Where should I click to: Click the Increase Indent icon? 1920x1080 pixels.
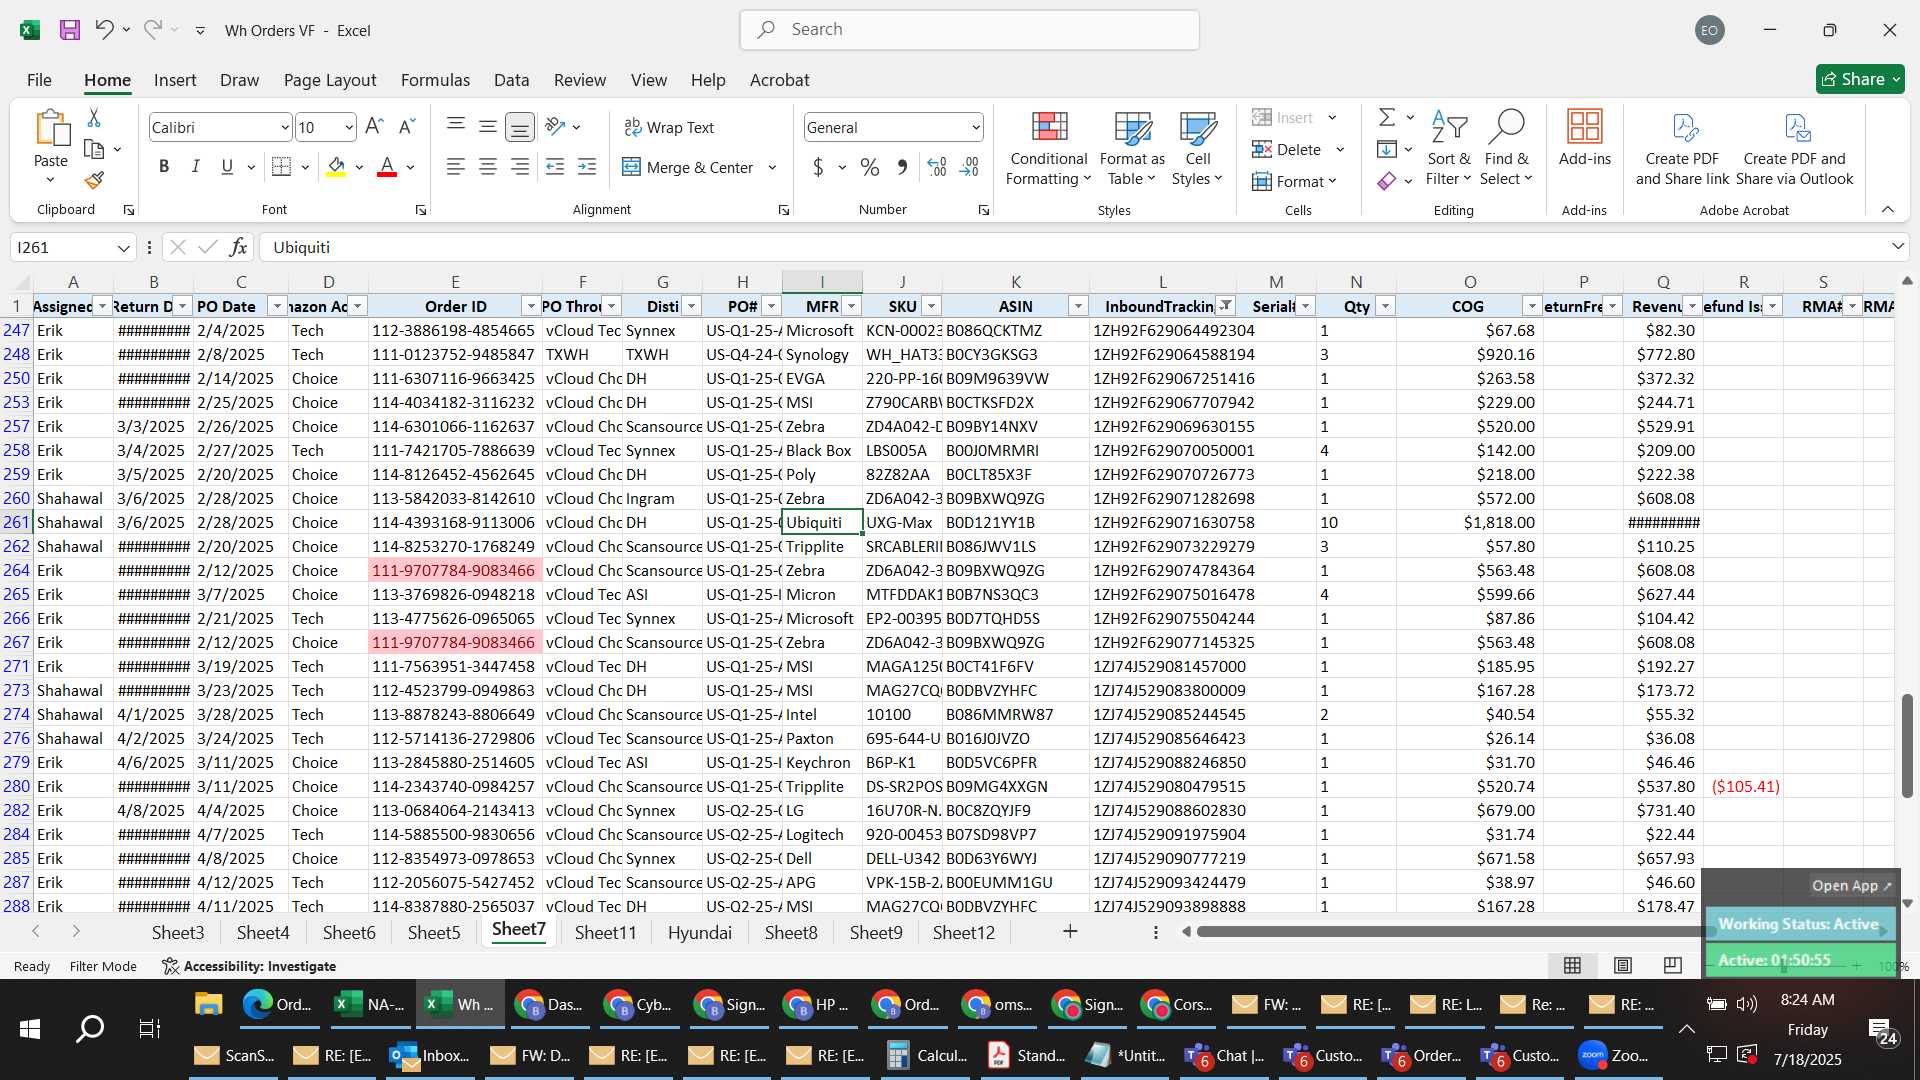click(x=587, y=167)
